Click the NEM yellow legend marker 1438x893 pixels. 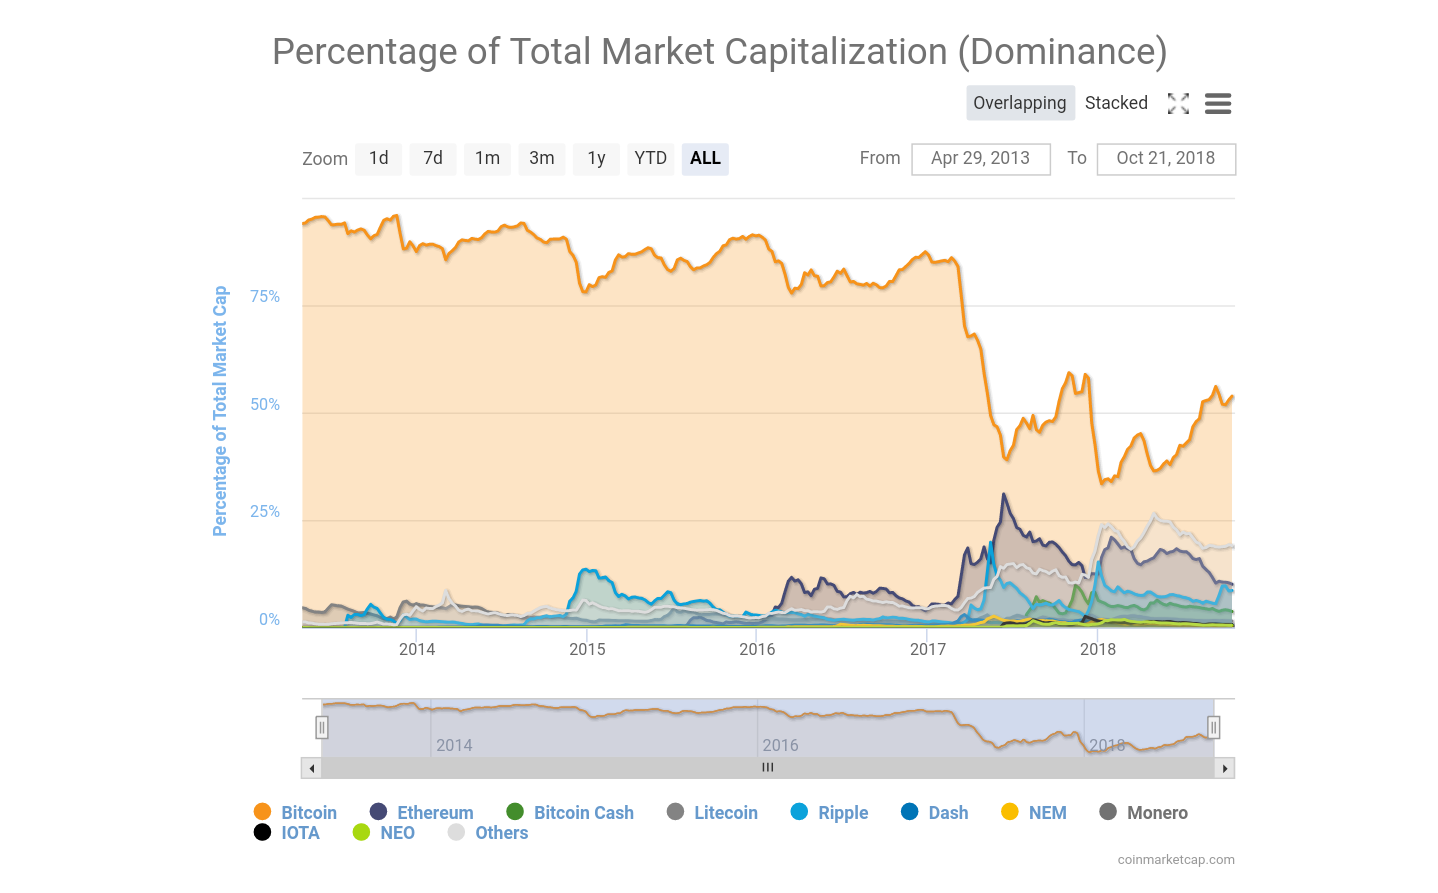coord(1010,812)
